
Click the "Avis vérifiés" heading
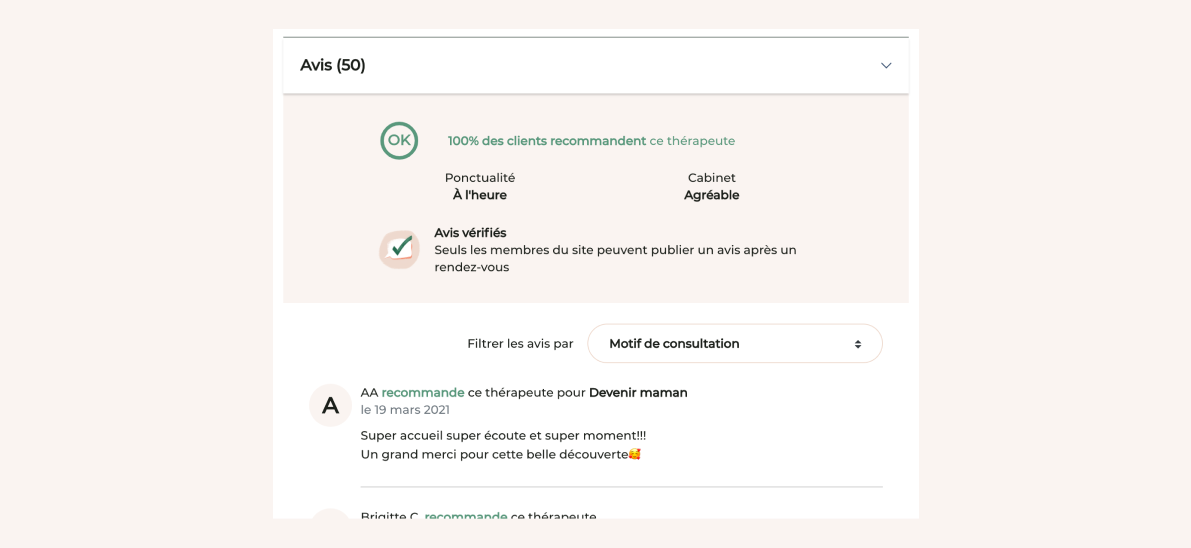[470, 233]
